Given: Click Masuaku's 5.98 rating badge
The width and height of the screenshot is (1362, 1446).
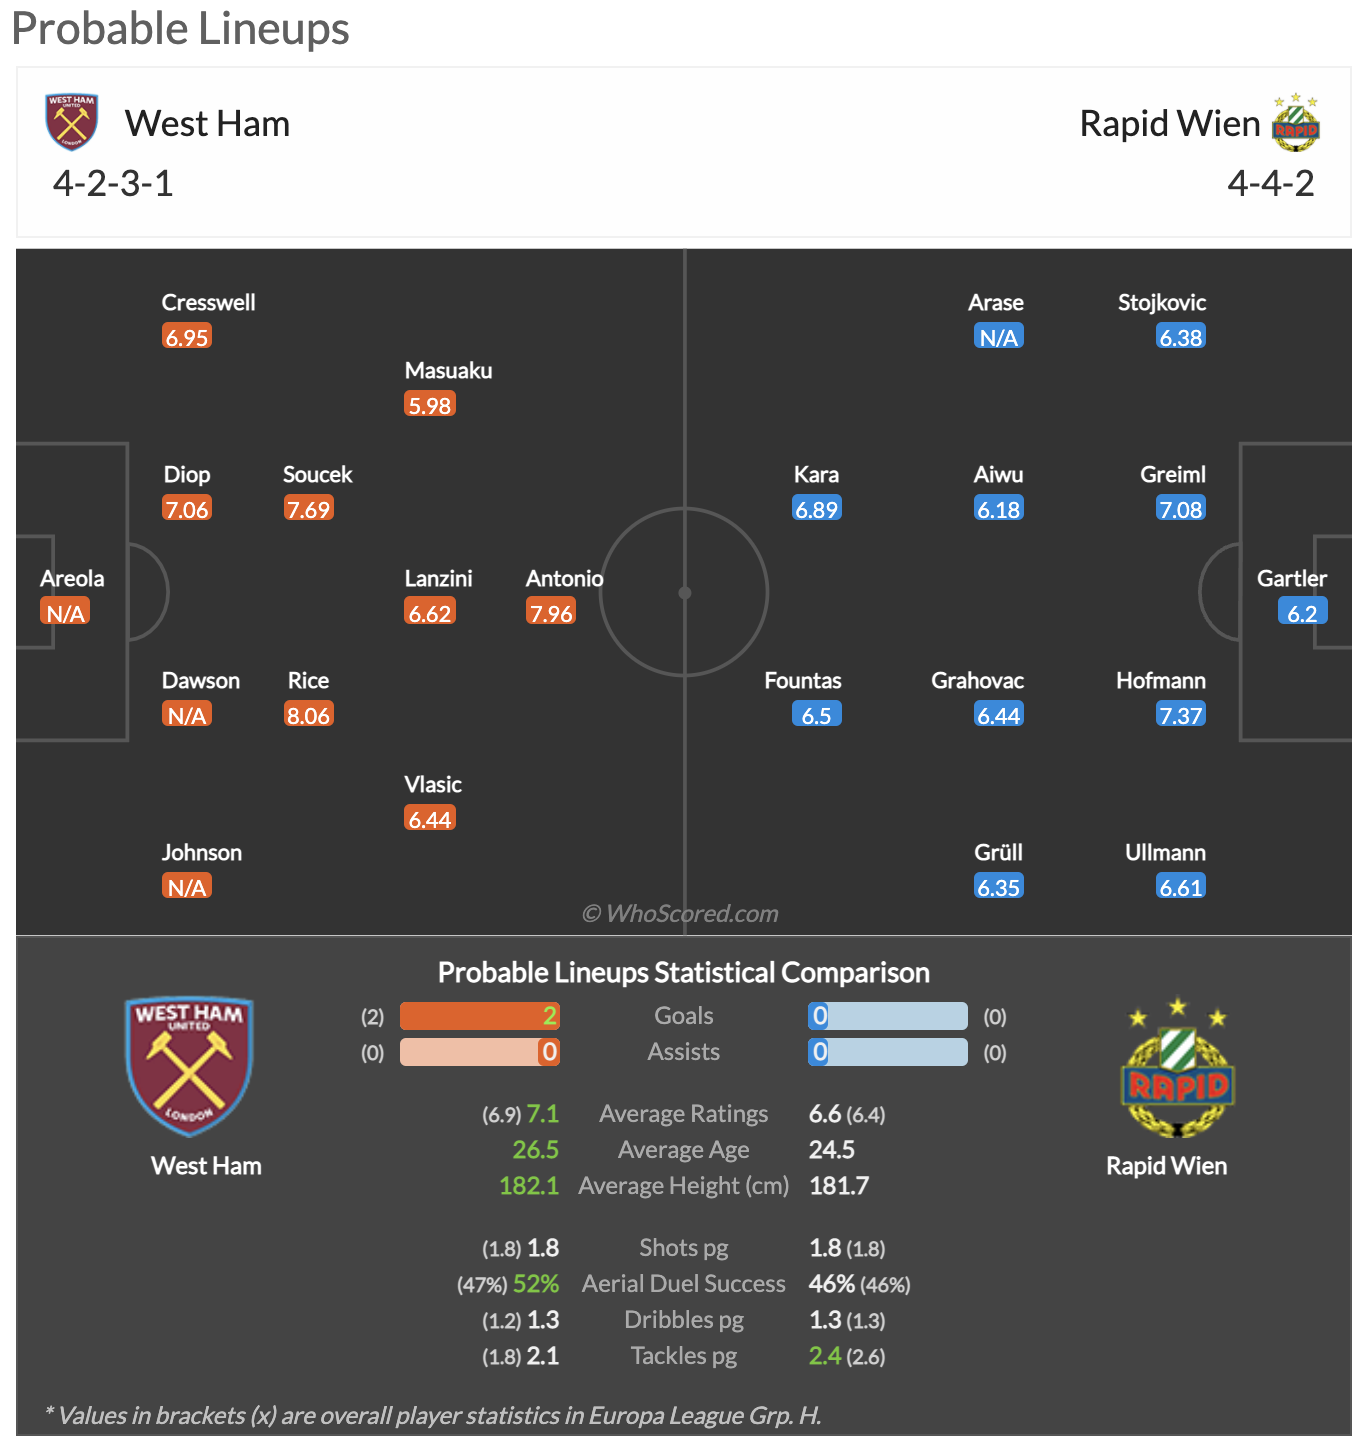Looking at the screenshot, I should click(430, 404).
